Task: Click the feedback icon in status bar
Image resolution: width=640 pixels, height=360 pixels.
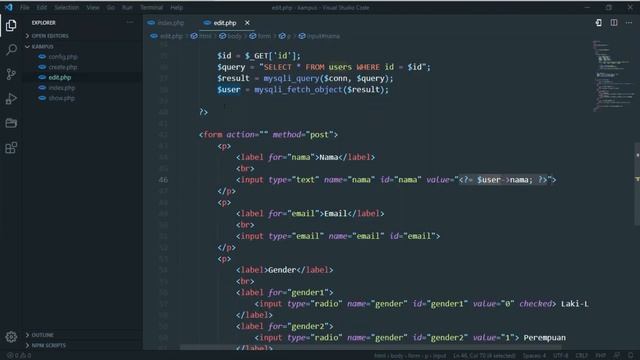Action: 616,356
